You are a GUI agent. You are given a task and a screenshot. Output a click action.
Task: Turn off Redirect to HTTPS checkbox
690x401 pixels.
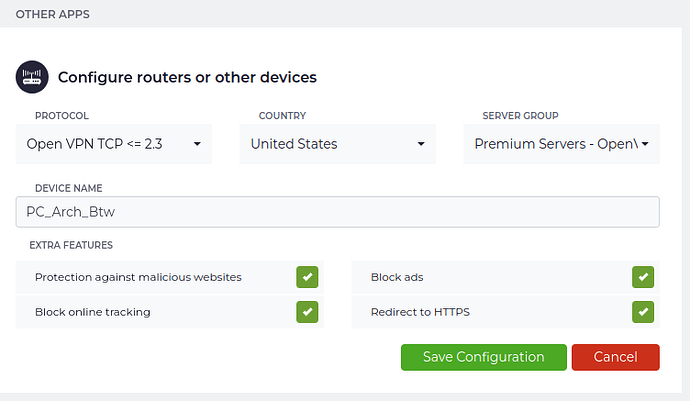coord(643,312)
